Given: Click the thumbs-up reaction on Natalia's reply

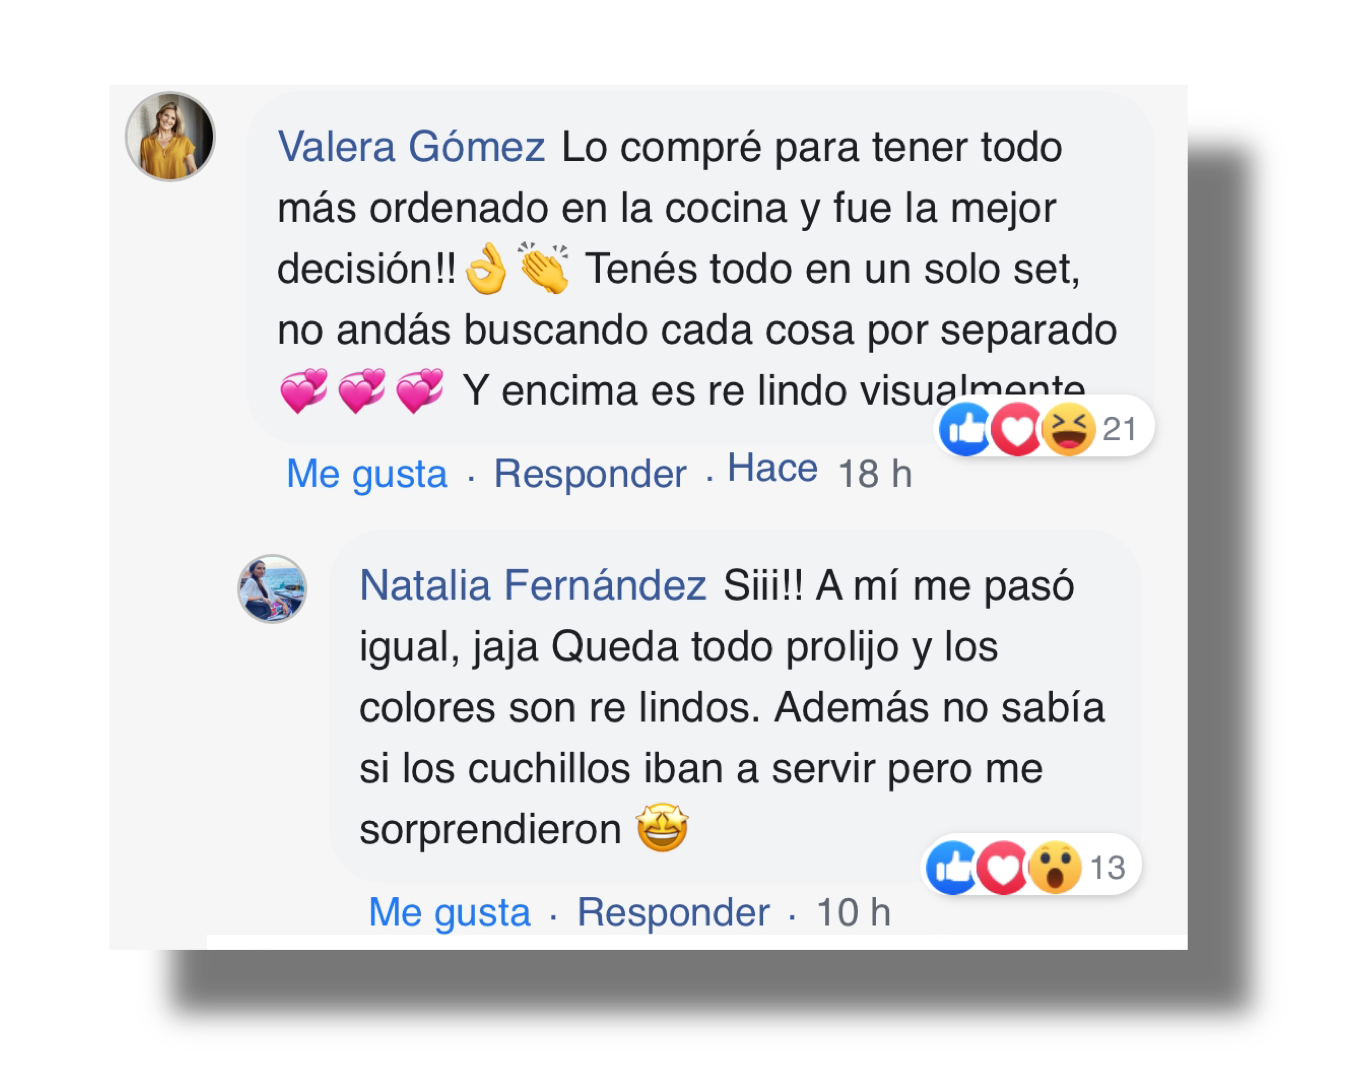Looking at the screenshot, I should point(952,867).
